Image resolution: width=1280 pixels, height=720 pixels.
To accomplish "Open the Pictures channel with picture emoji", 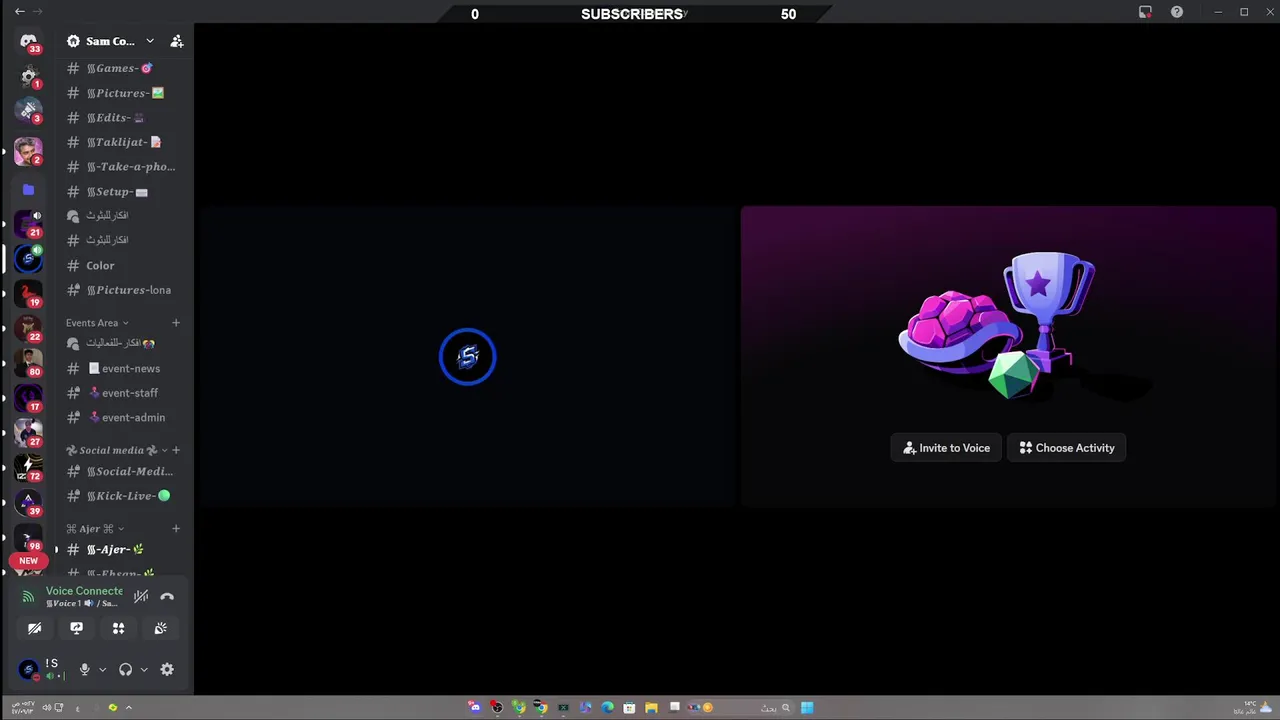I will pyautogui.click(x=122, y=93).
